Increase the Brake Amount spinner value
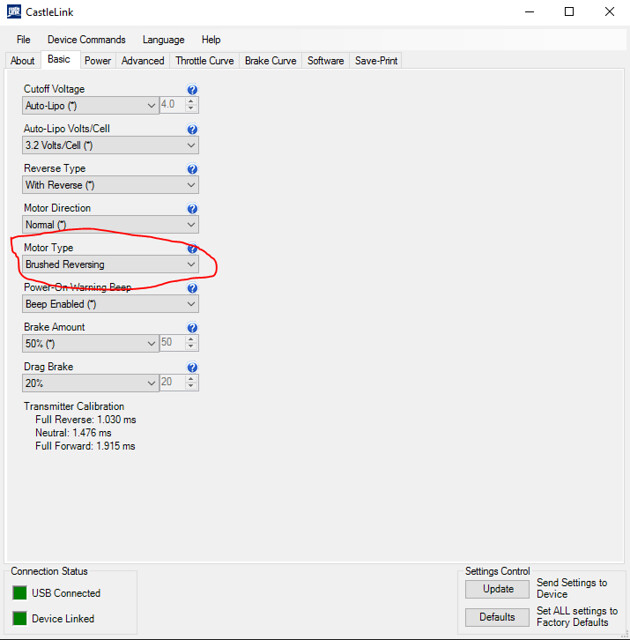 191,338
